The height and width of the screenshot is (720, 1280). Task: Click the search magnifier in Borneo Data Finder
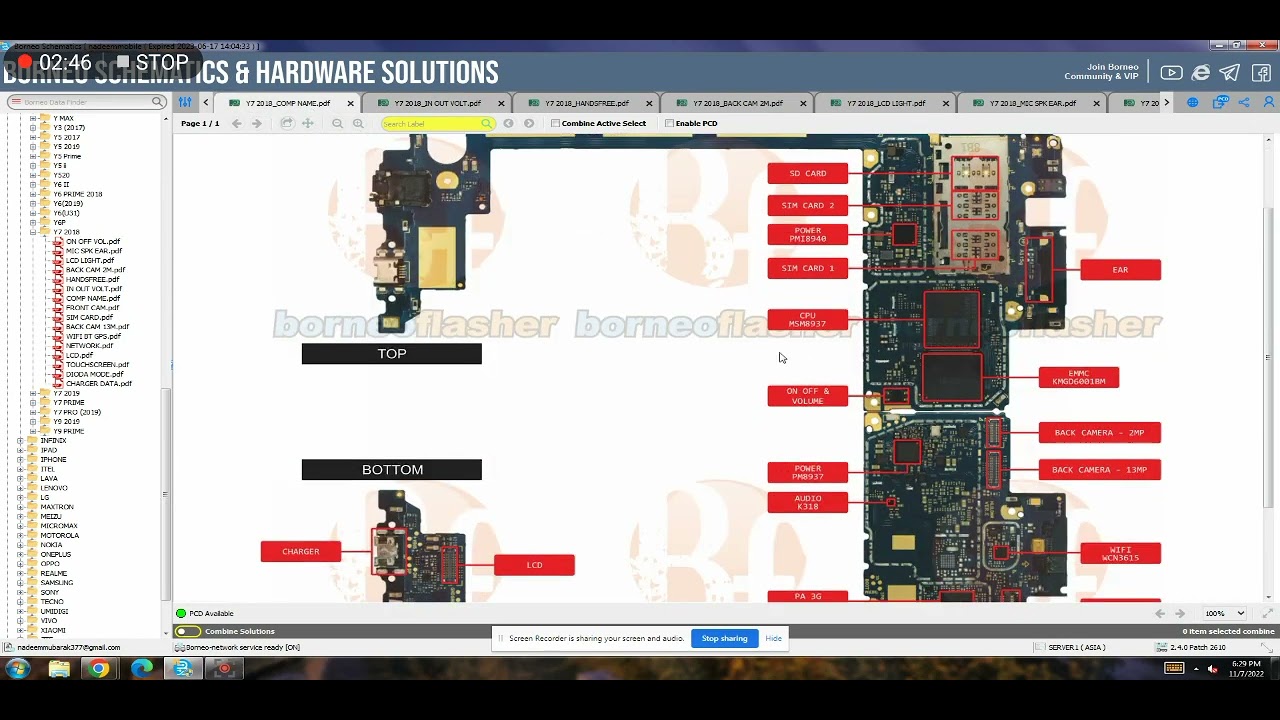157,102
